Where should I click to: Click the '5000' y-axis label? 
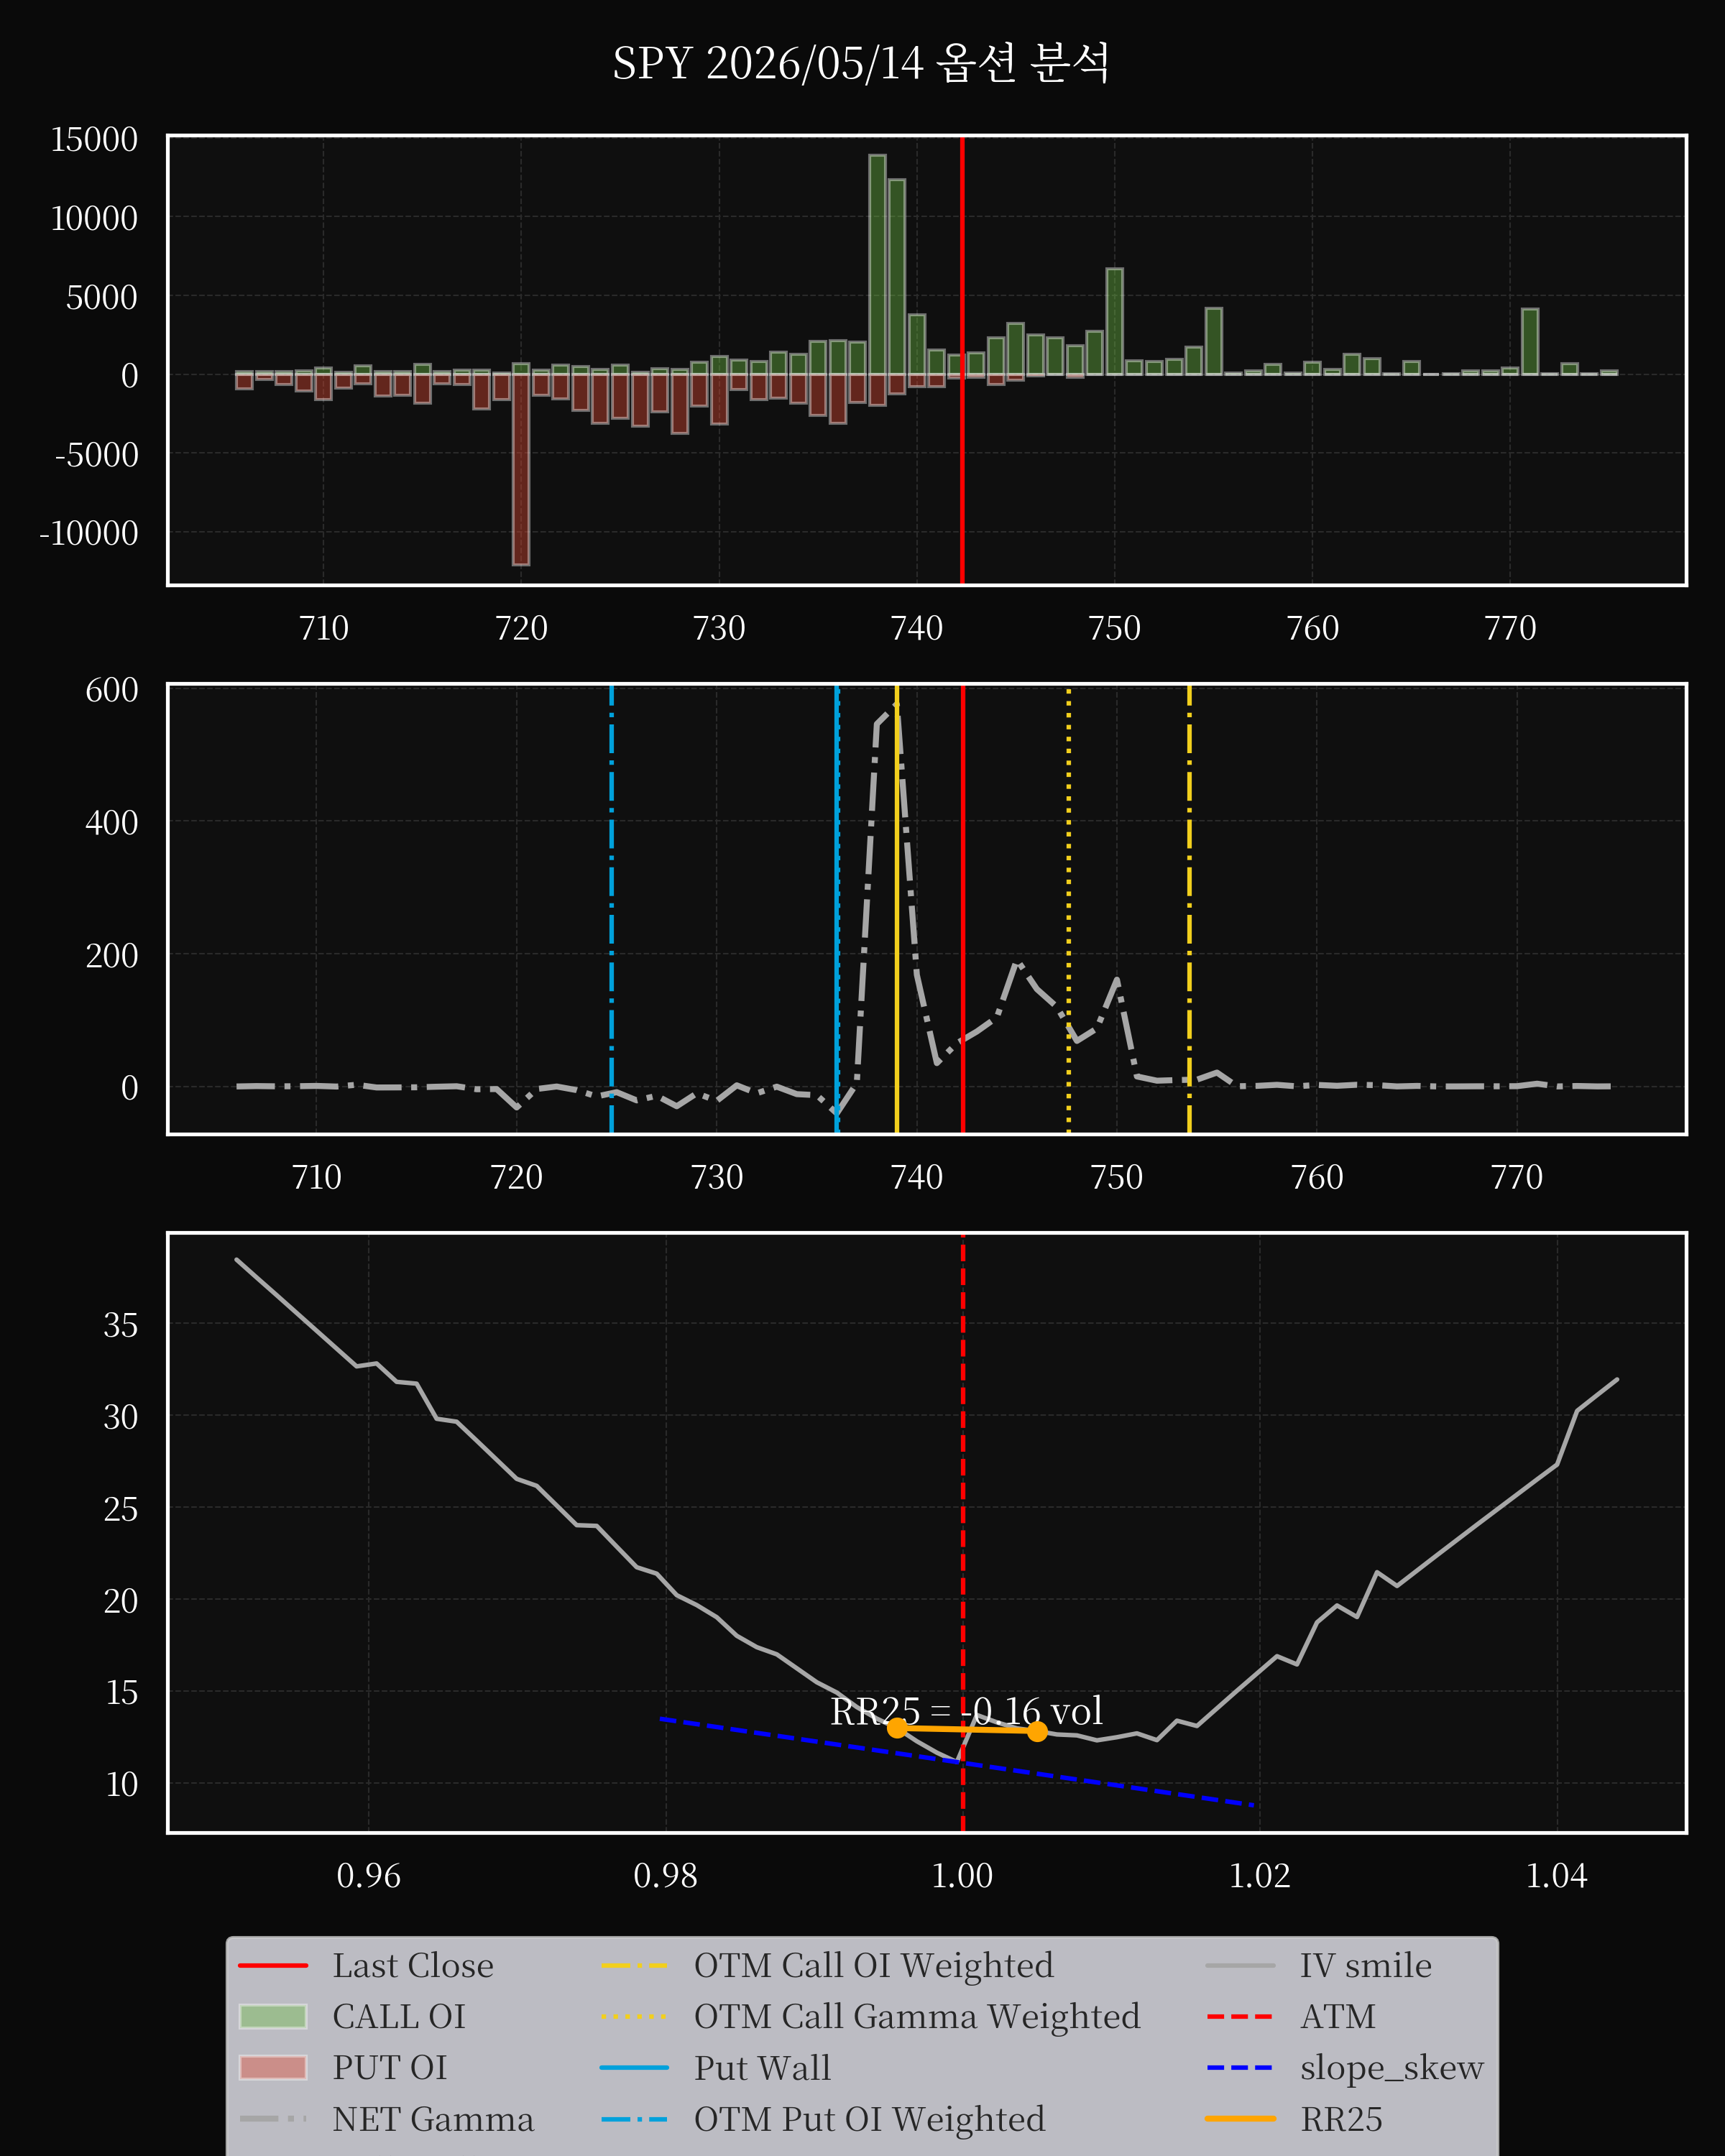[102, 297]
